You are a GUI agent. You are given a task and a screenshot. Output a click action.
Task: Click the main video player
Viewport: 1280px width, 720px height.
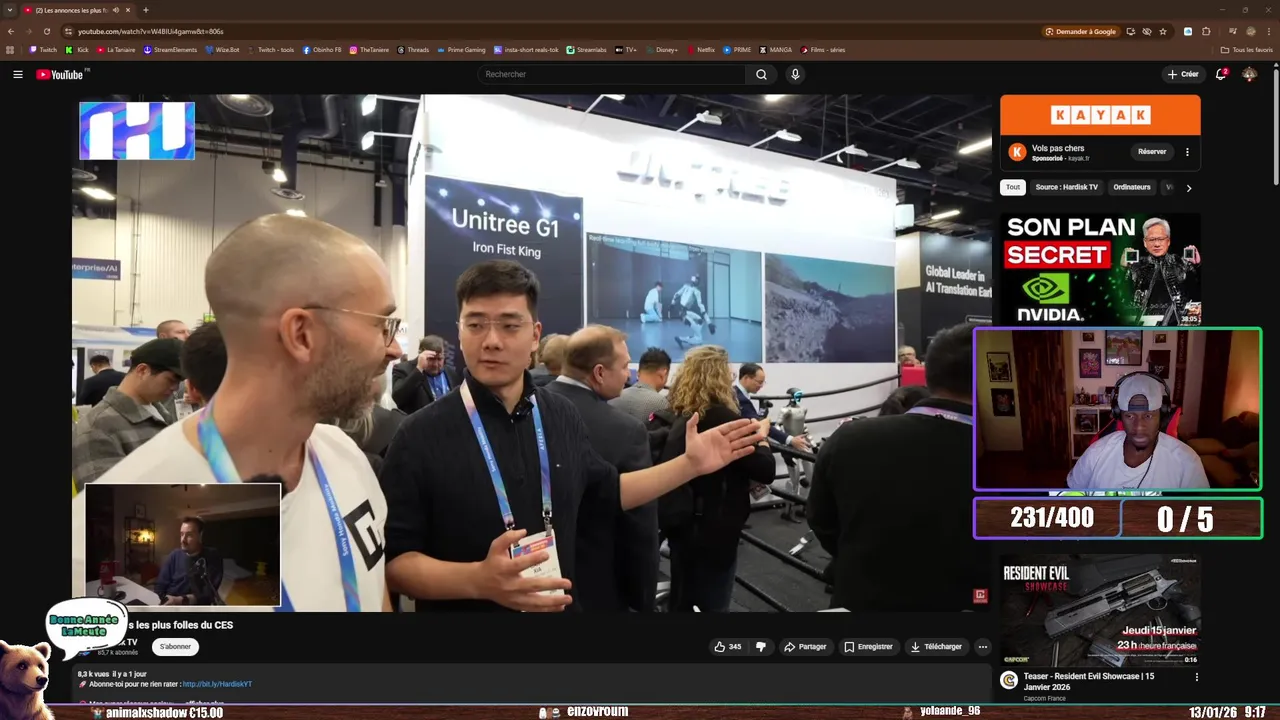(x=531, y=353)
